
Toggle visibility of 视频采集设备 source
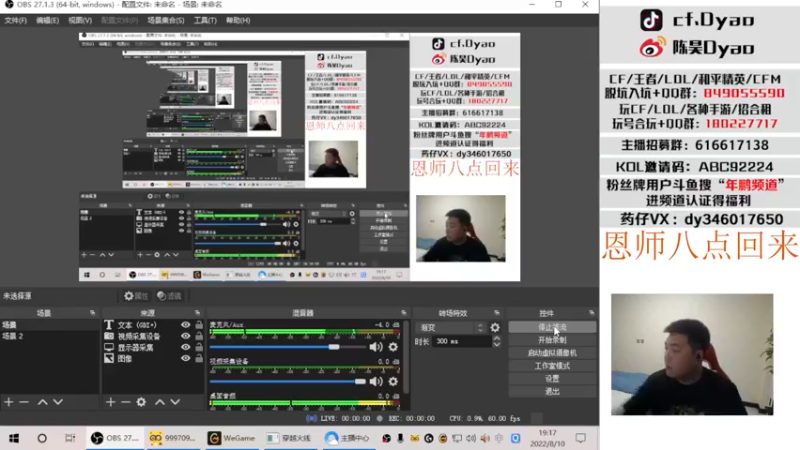pos(185,336)
